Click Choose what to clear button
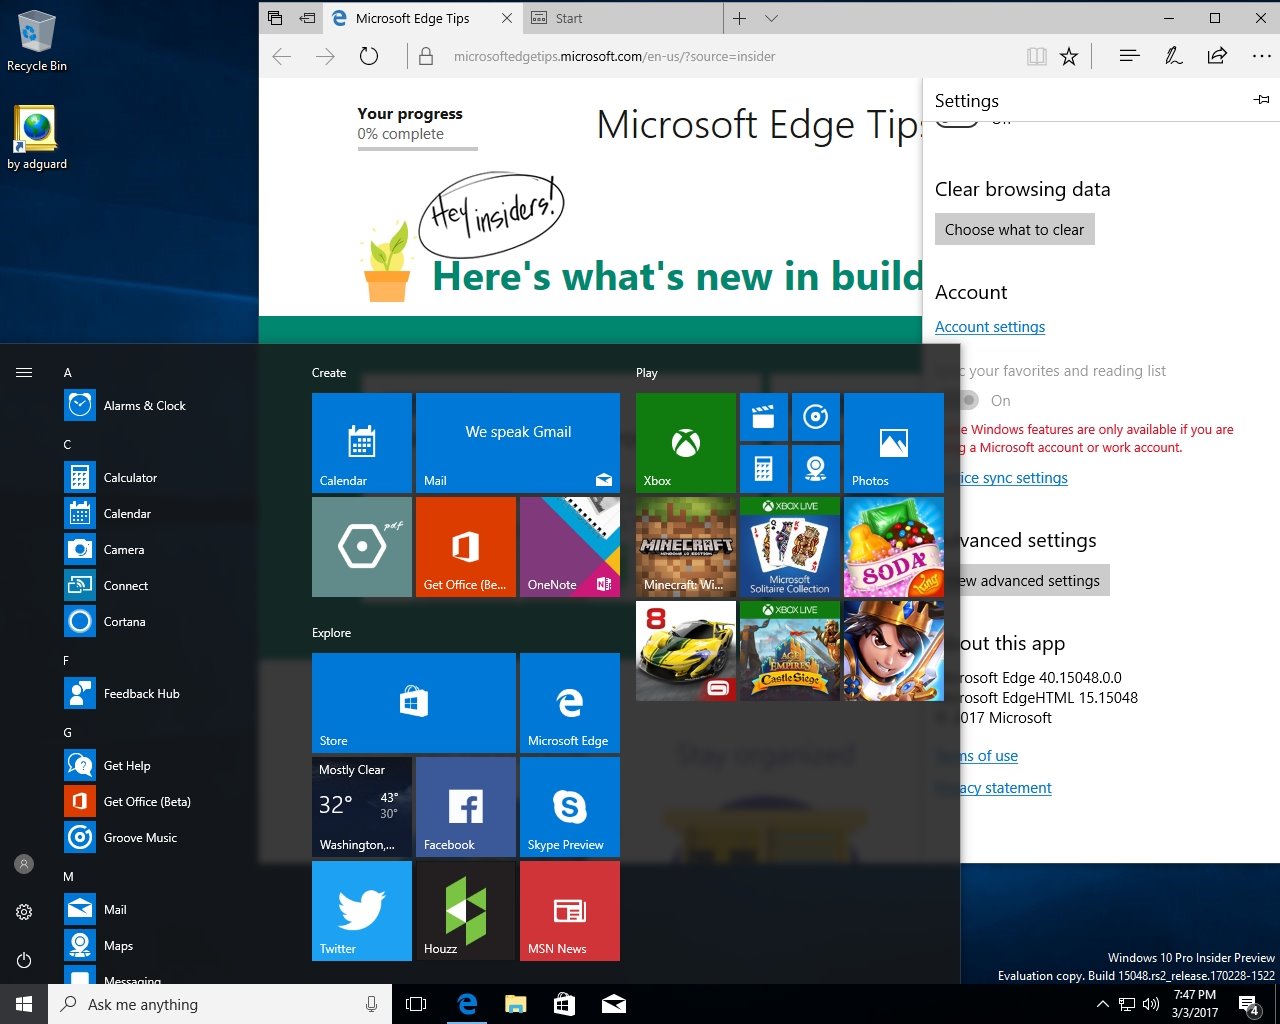 click(x=1014, y=229)
